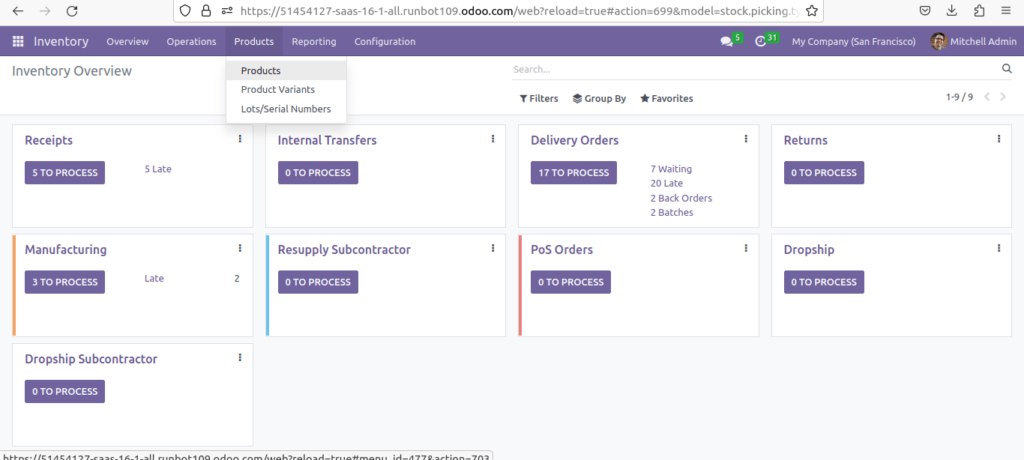The width and height of the screenshot is (1024, 460).
Task: Reload the page in the browser
Action: coord(72,10)
